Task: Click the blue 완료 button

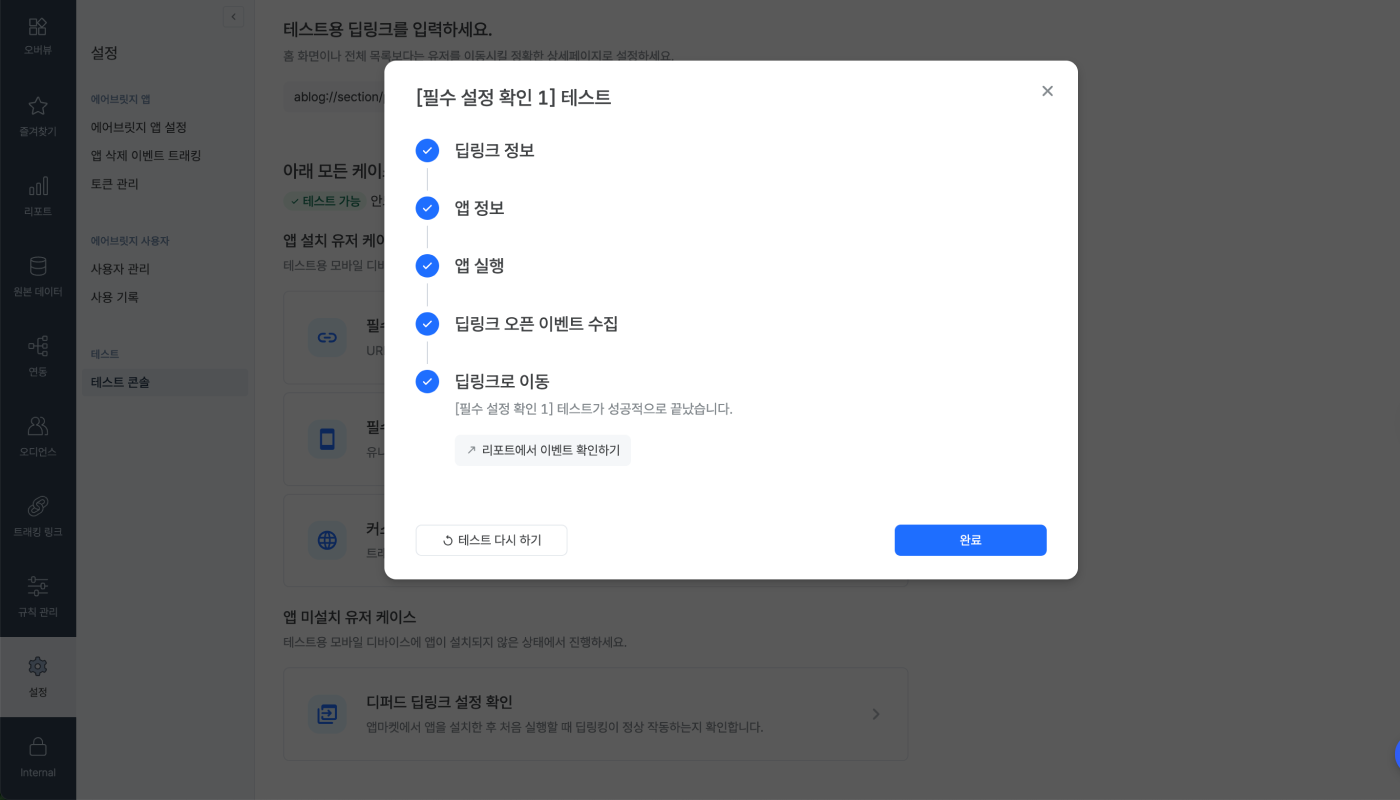Action: pyautogui.click(x=970, y=540)
